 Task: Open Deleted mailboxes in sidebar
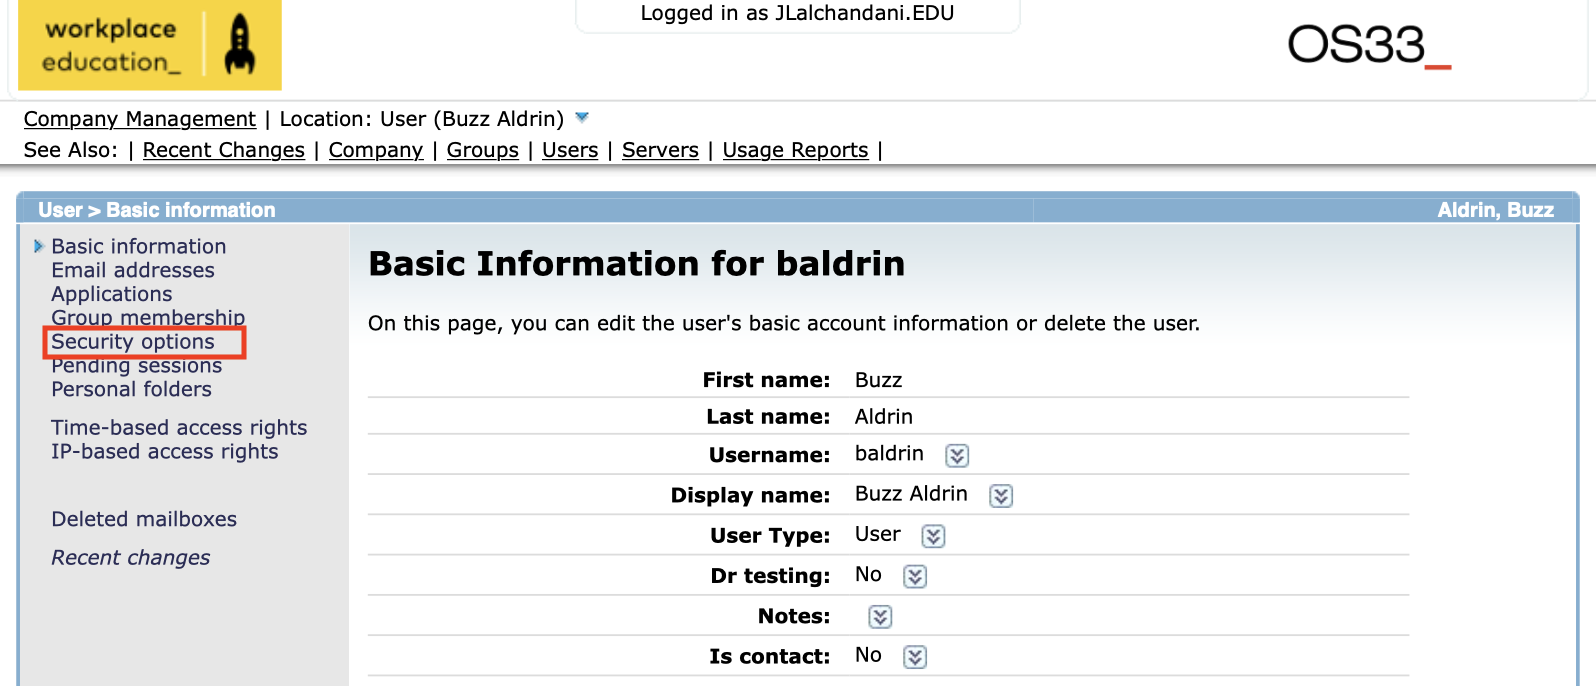[144, 519]
